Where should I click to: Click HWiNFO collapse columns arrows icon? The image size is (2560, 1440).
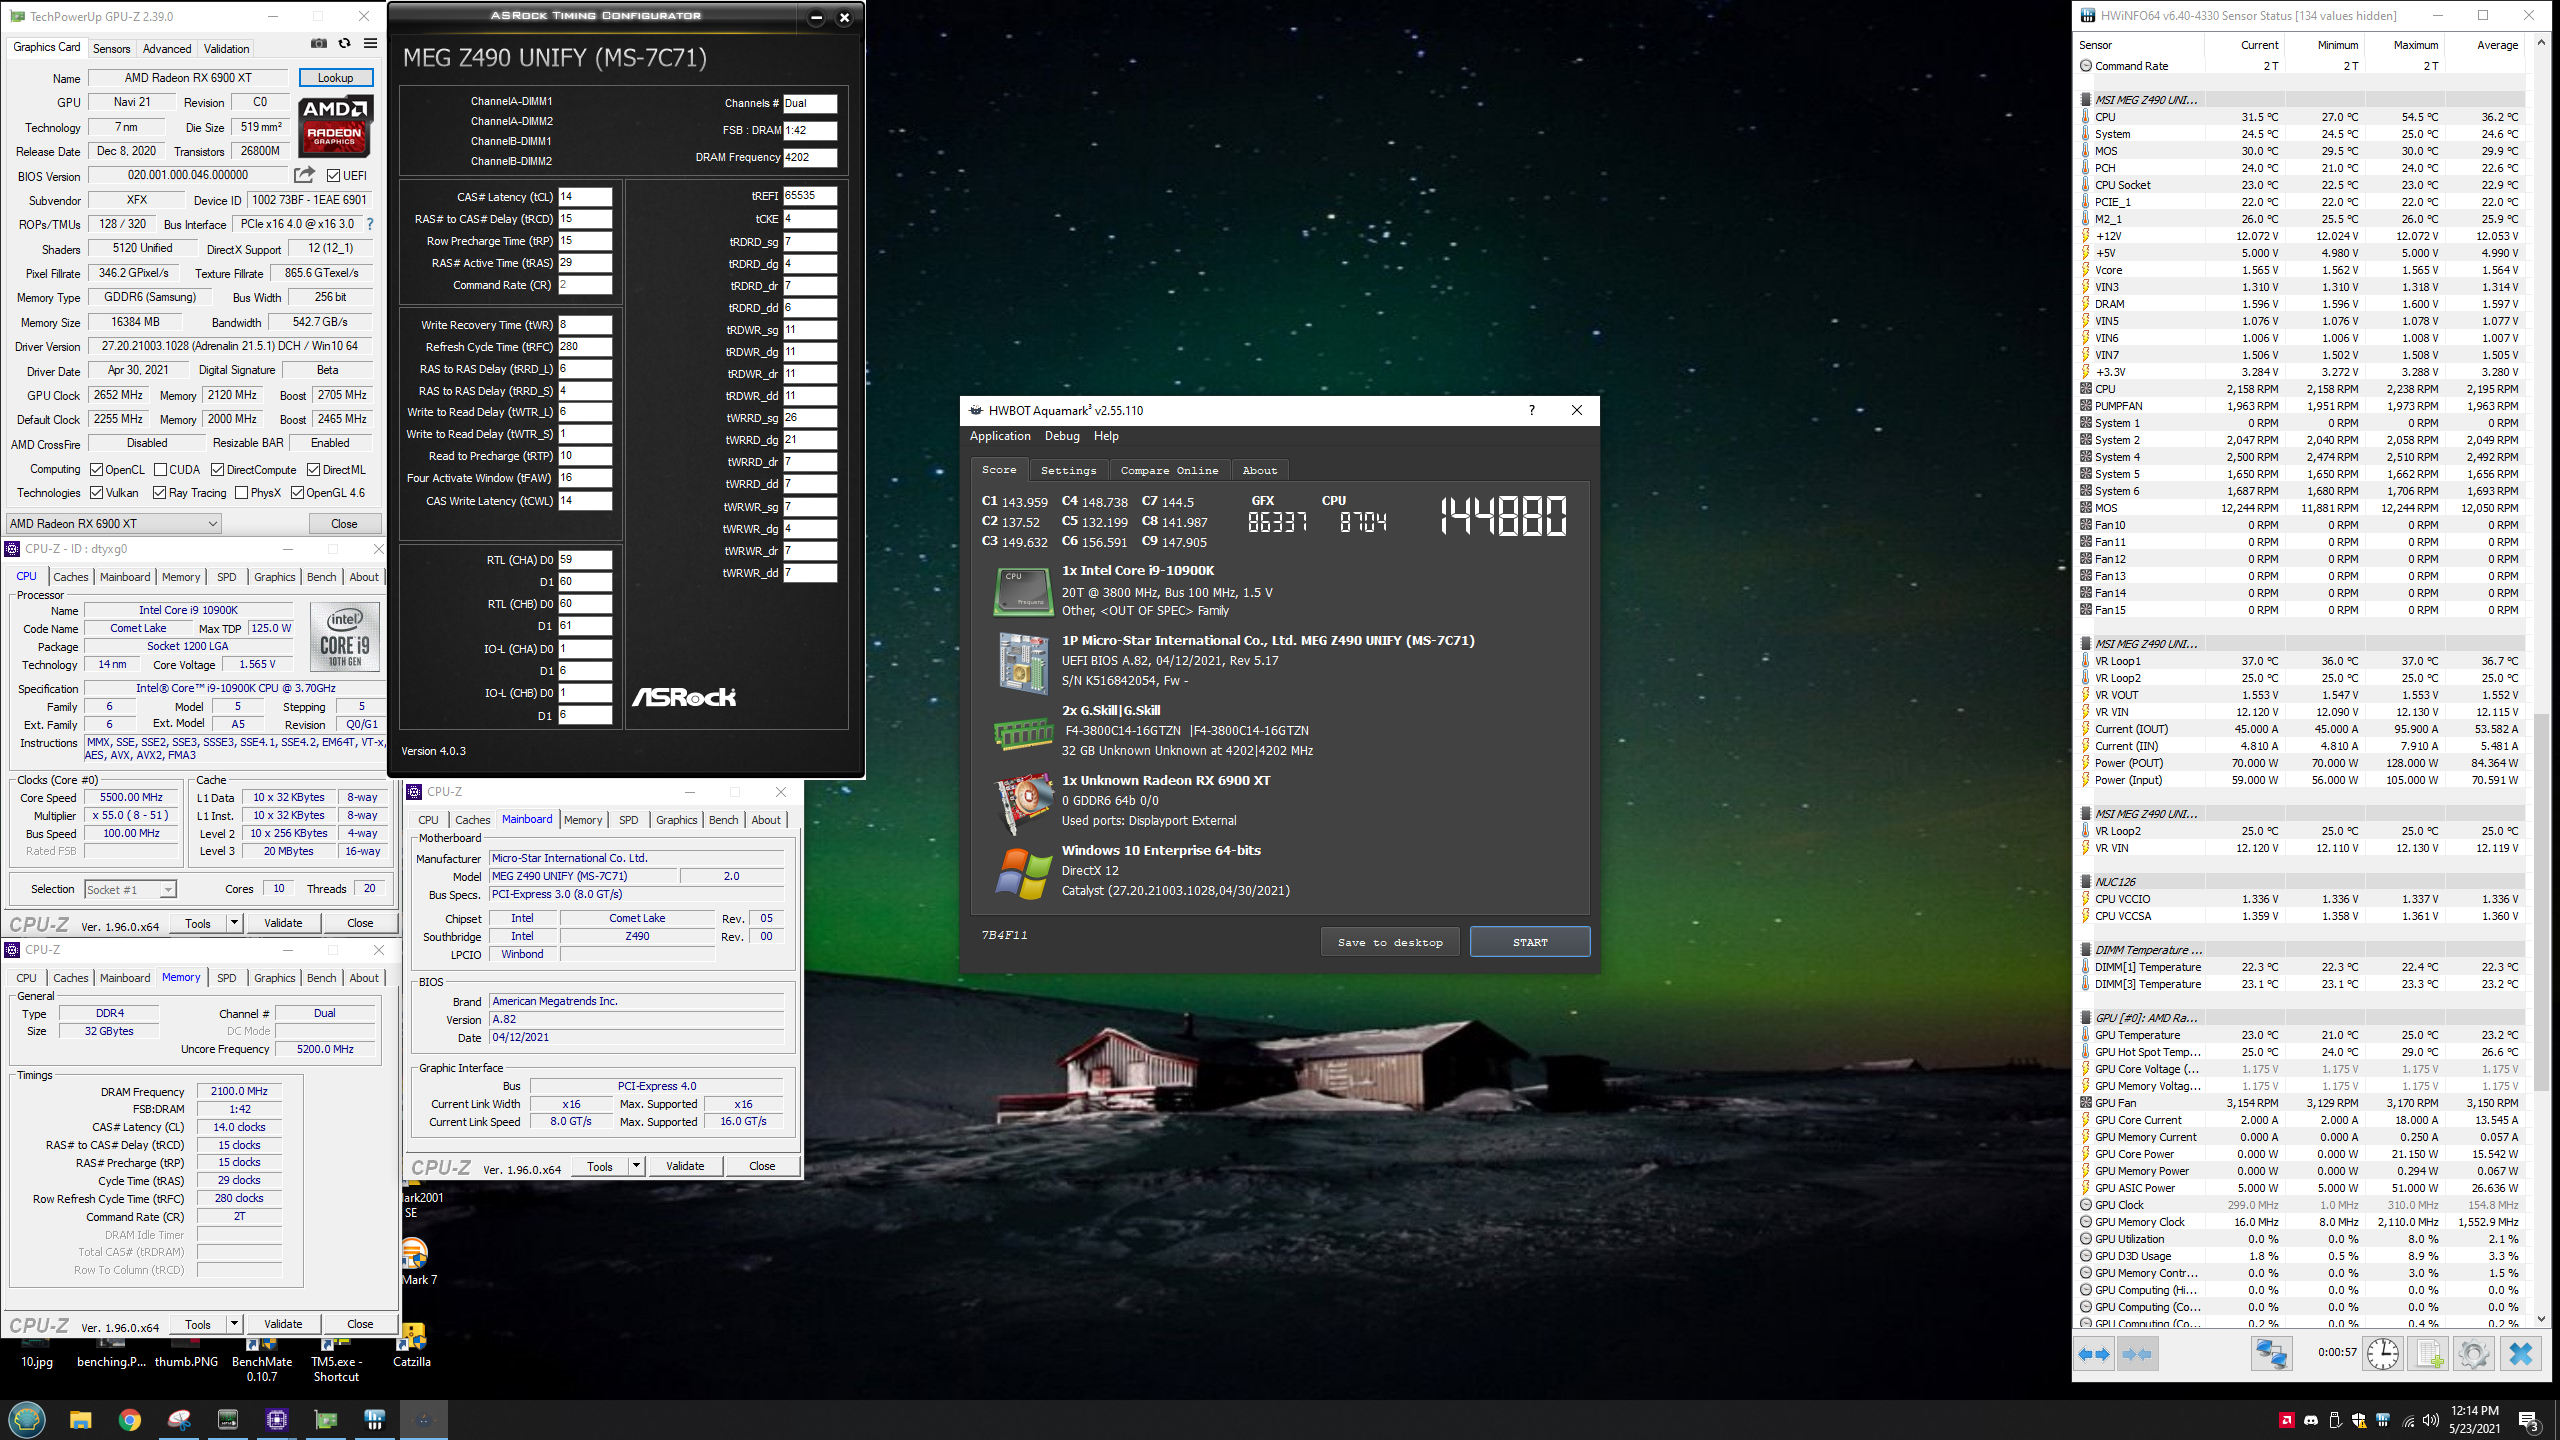[2137, 1354]
